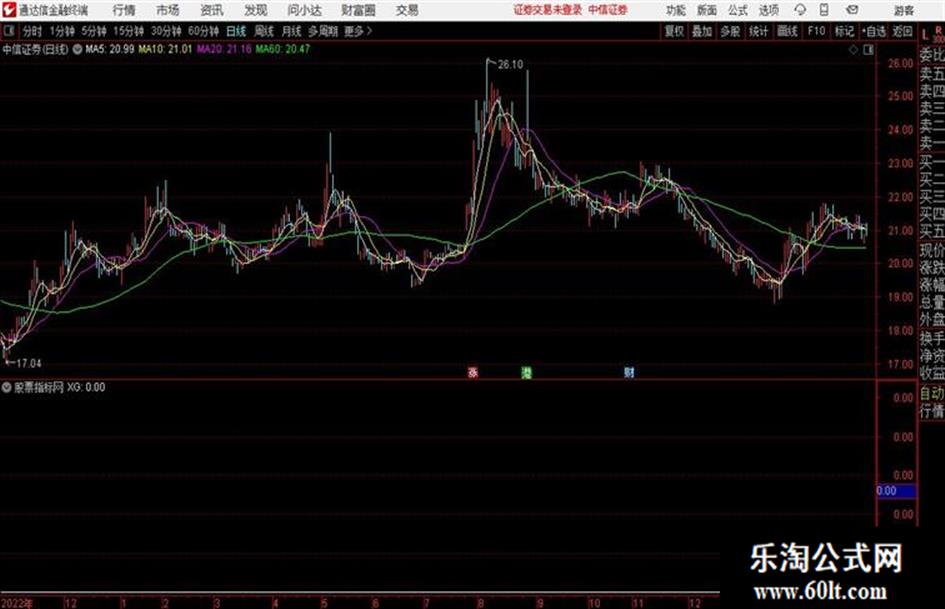Click the mobile phone icon
Screen dimensions: 945x609
tap(824, 10)
